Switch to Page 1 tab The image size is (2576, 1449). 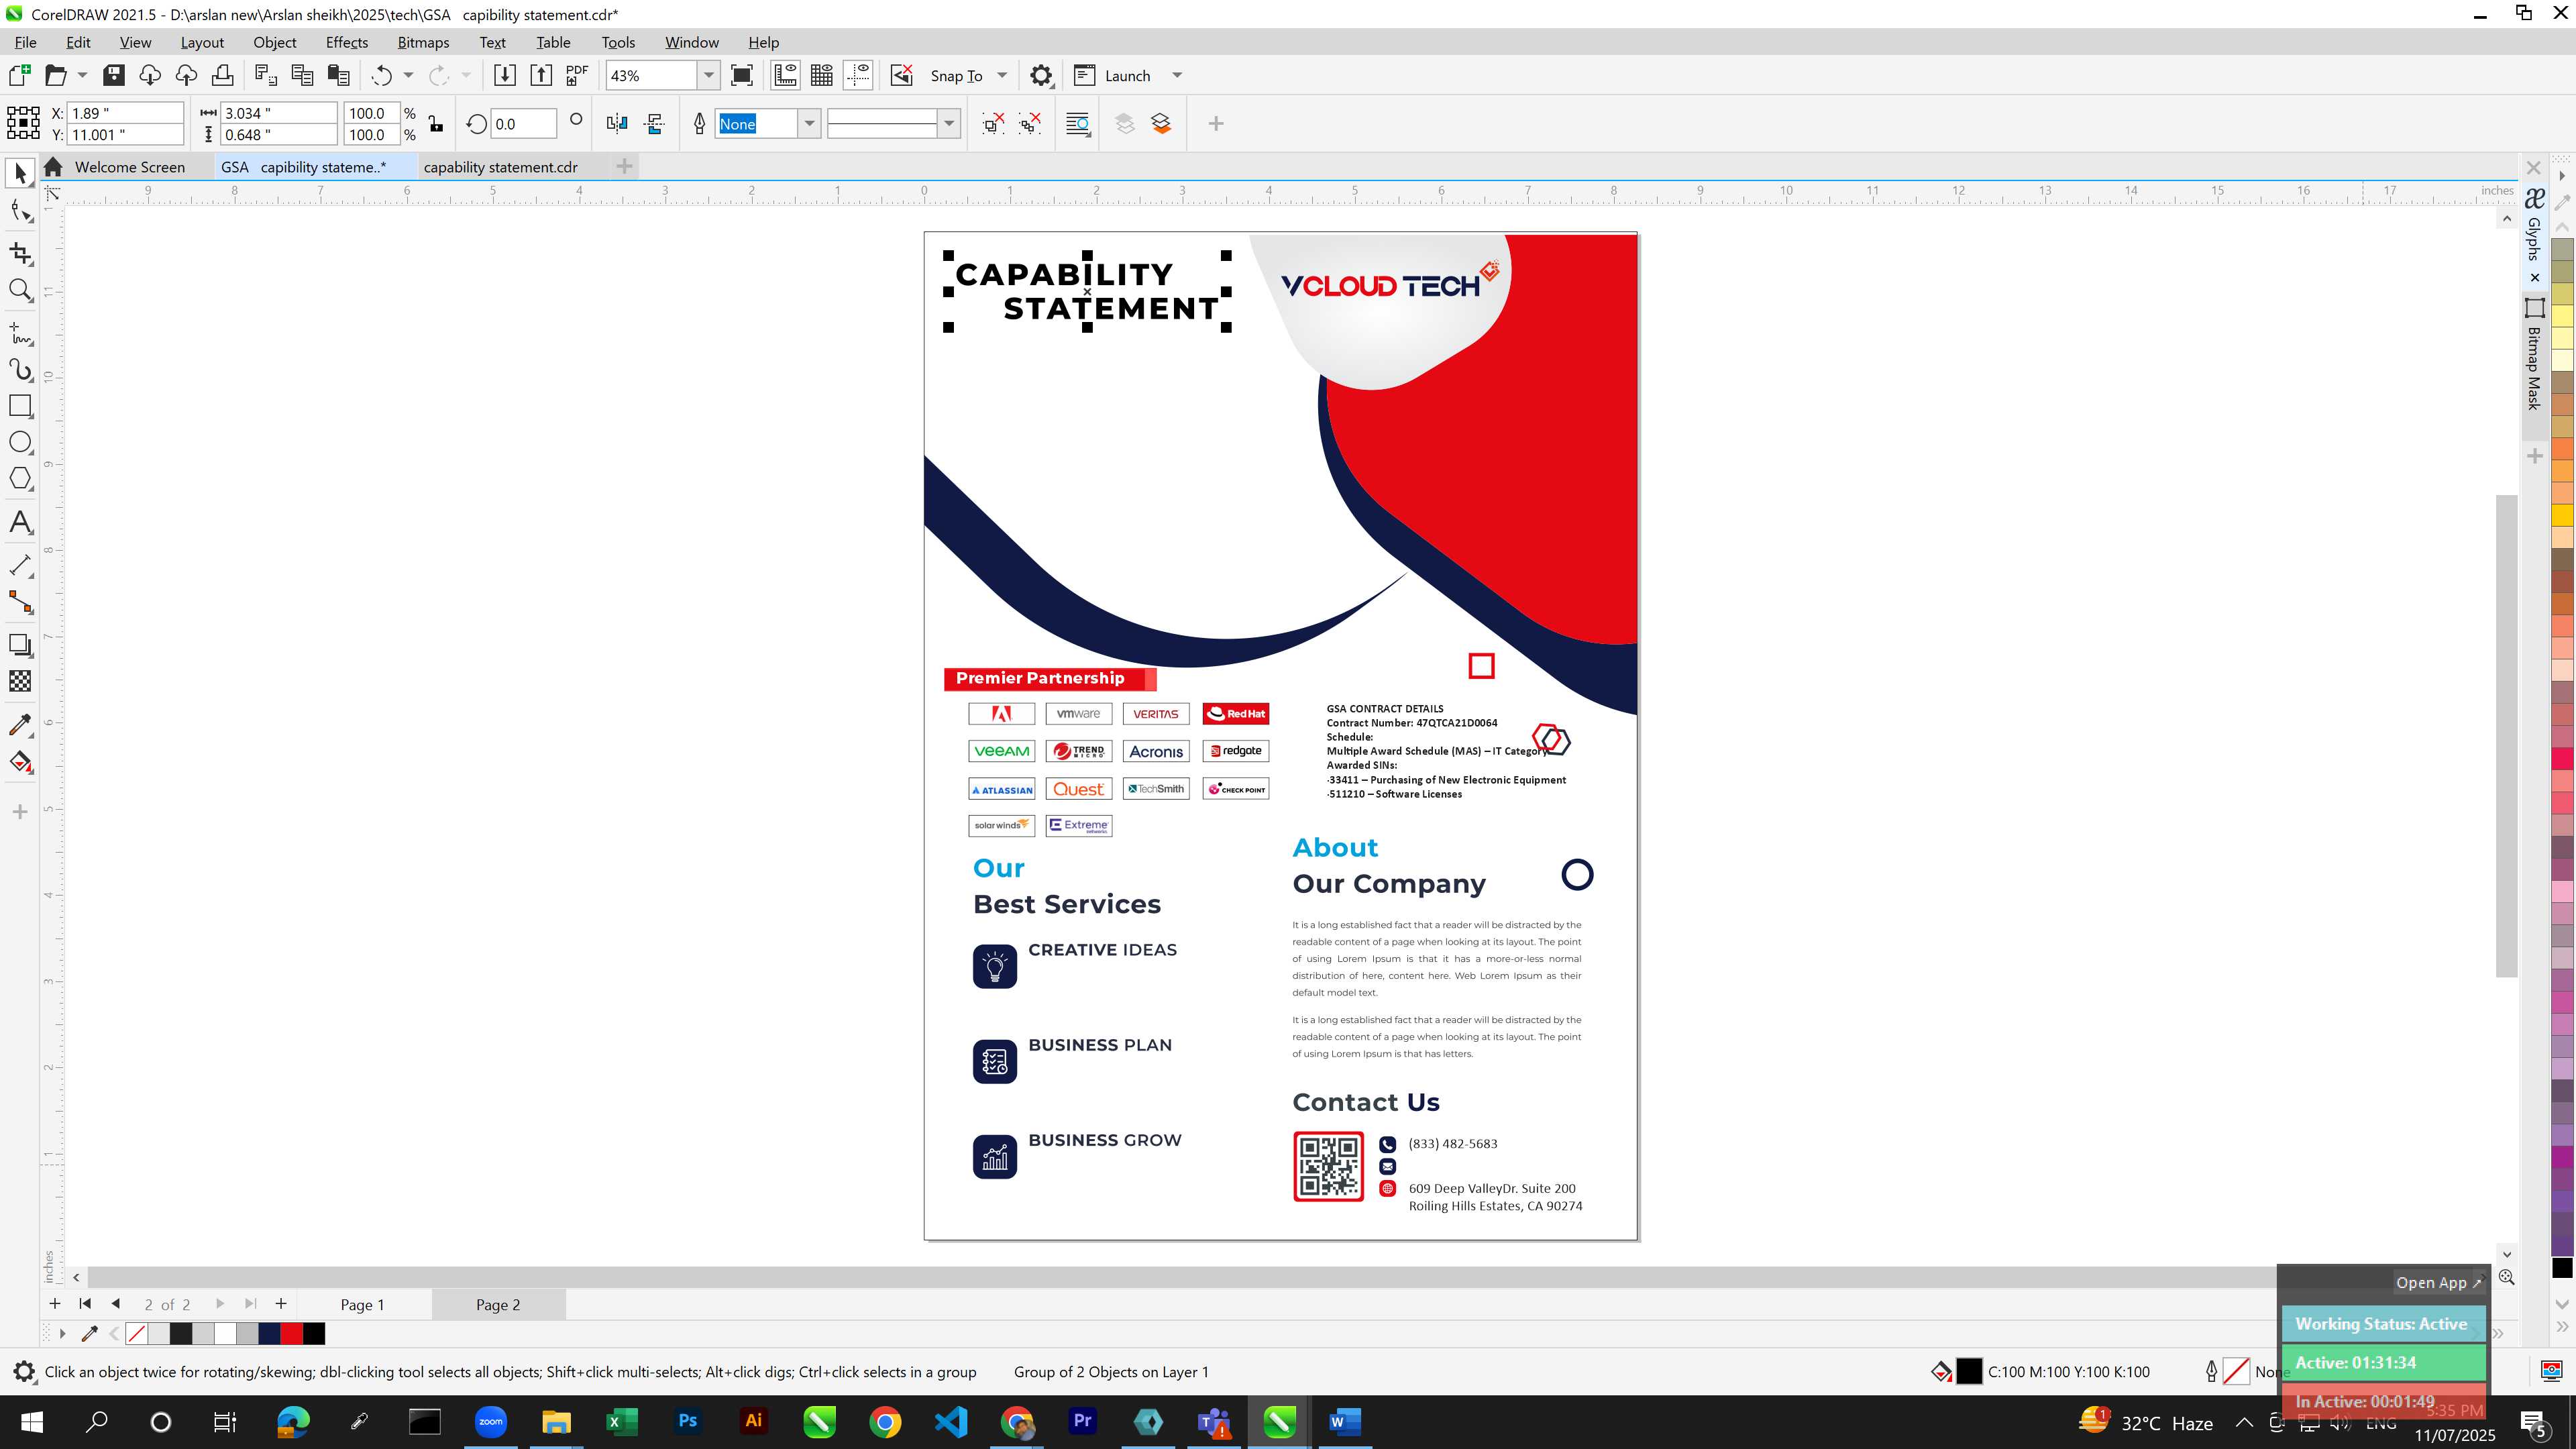click(x=362, y=1304)
